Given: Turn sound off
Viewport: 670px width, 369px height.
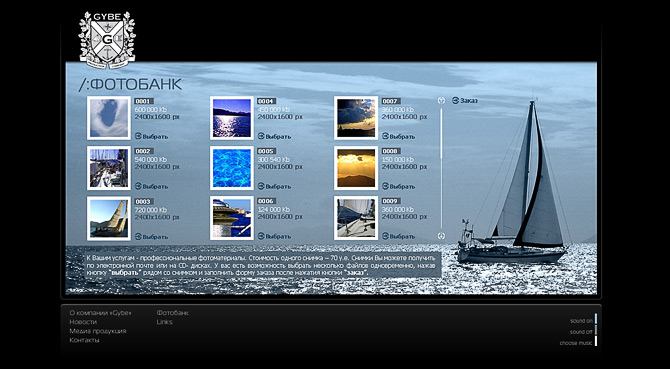Looking at the screenshot, I should 583,331.
